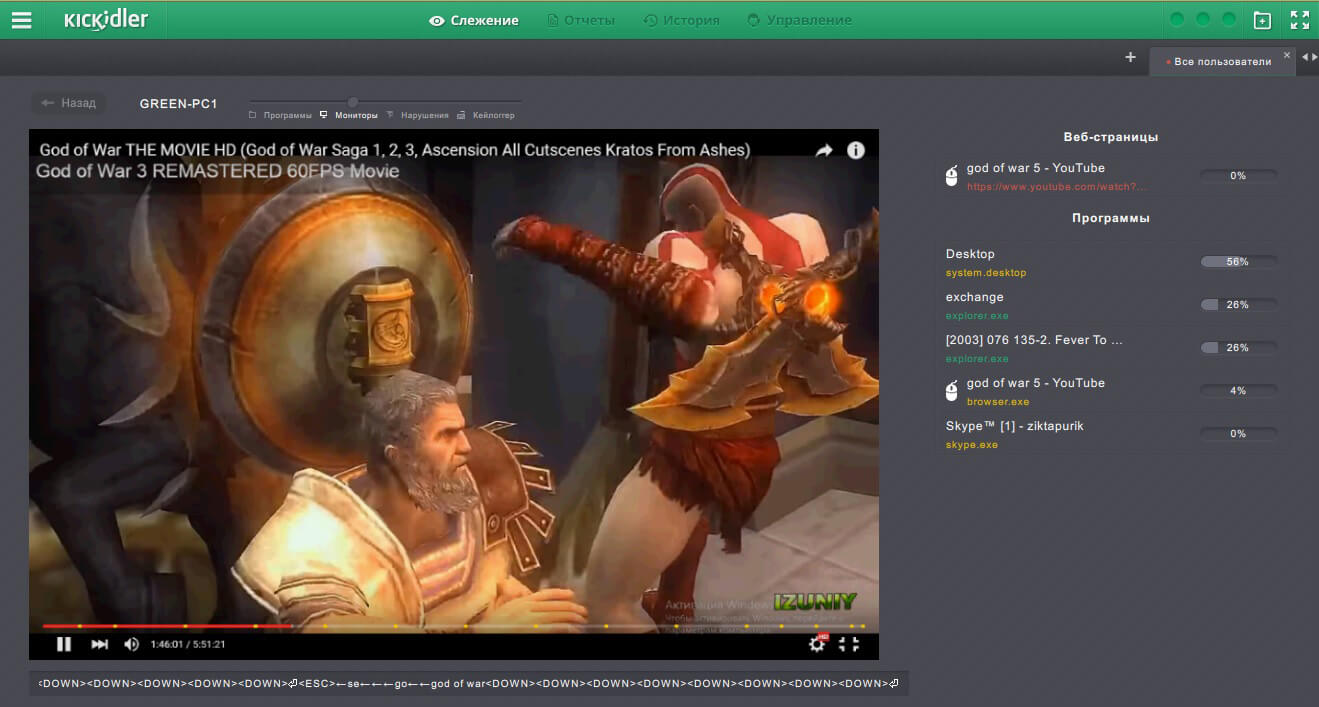This screenshot has height=707, width=1319.
Task: Click explorer.exe under Fever To entry
Action: (x=977, y=359)
